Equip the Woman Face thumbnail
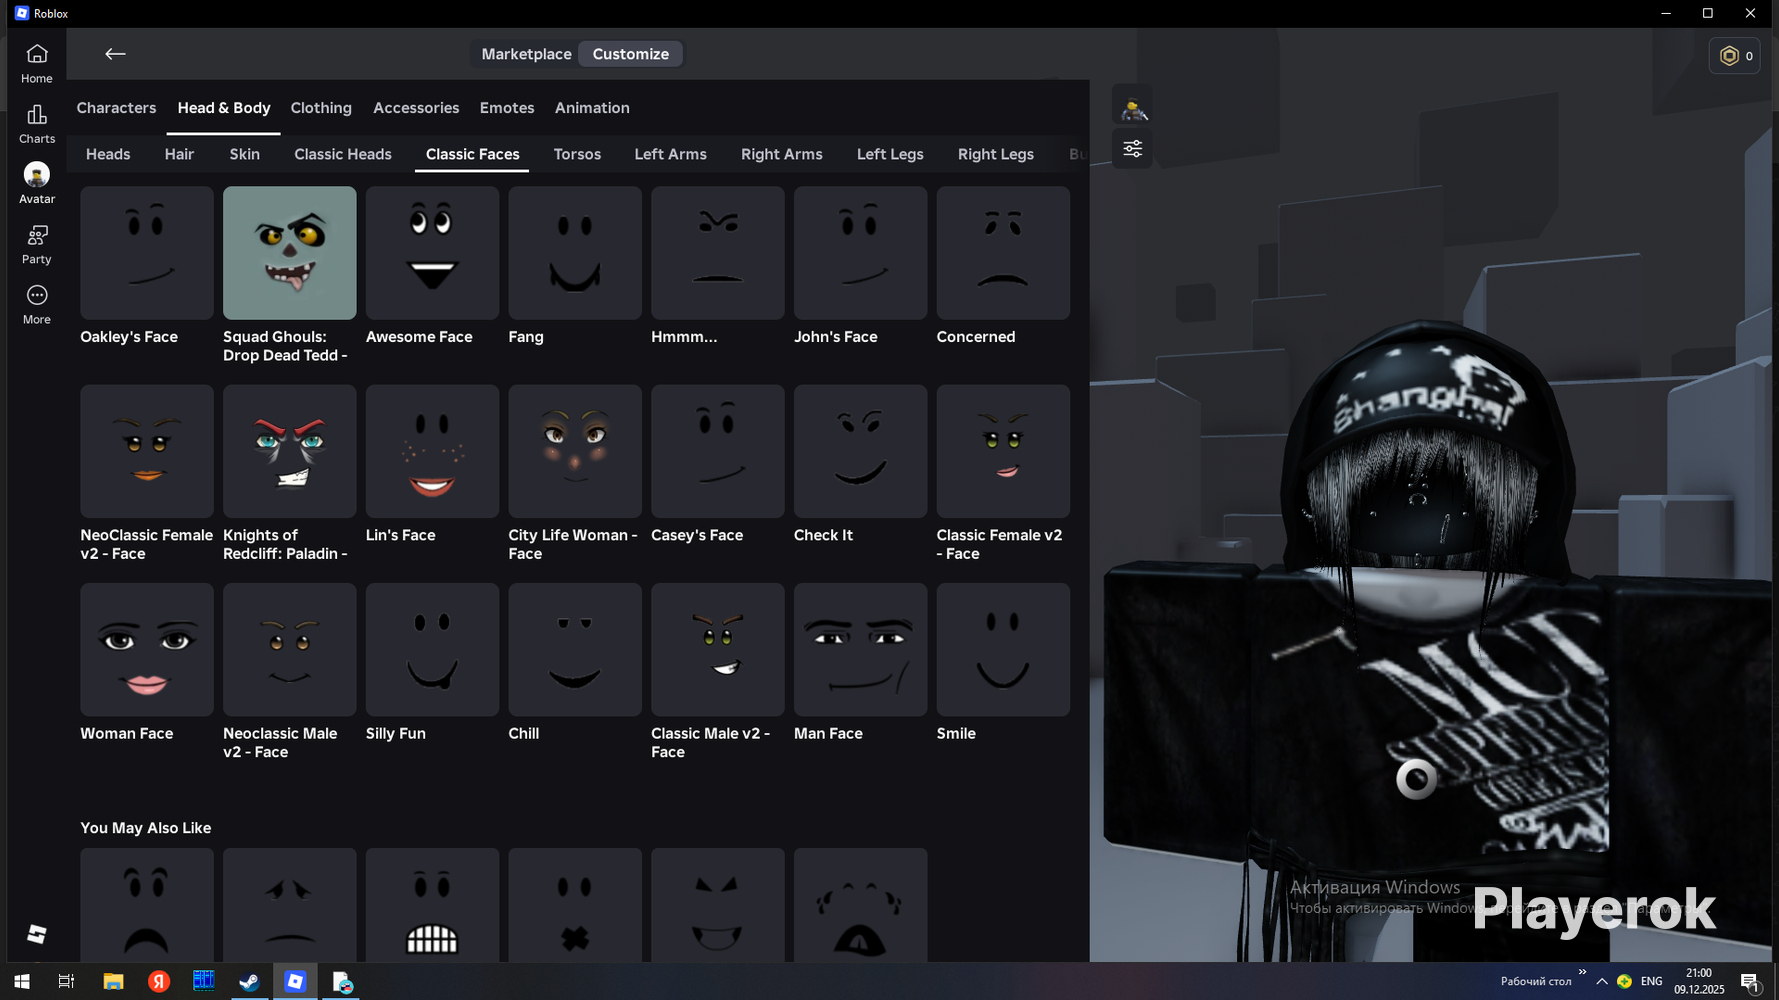Image resolution: width=1779 pixels, height=1000 pixels. pyautogui.click(x=147, y=650)
